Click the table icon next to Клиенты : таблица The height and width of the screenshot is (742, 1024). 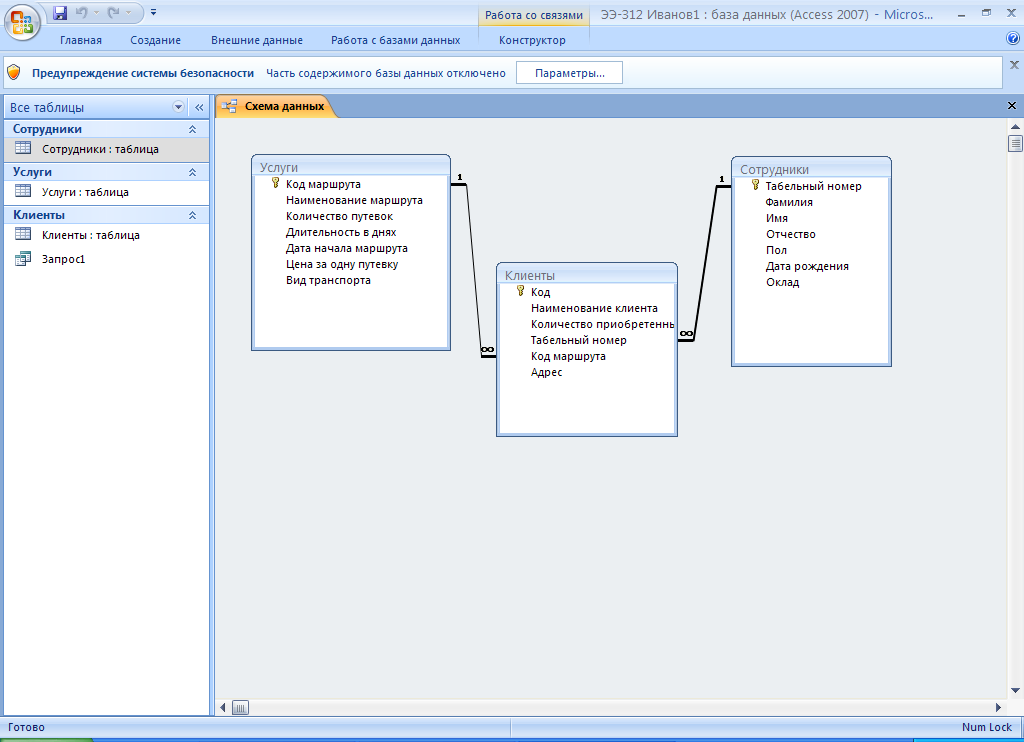pyautogui.click(x=23, y=234)
